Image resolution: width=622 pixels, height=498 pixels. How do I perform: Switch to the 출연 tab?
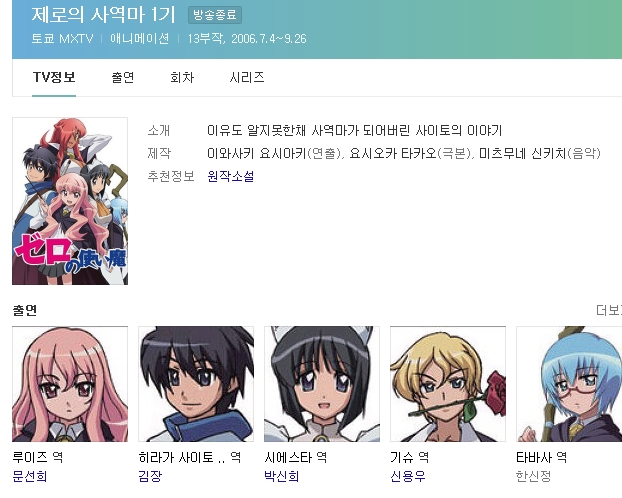[123, 77]
